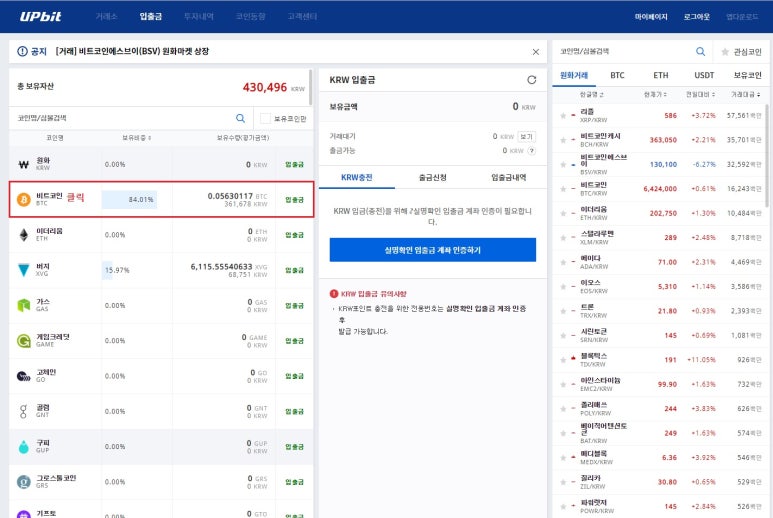Screen dimensions: 773x518
Task: Click the holdings coin search field
Action: (x=123, y=118)
